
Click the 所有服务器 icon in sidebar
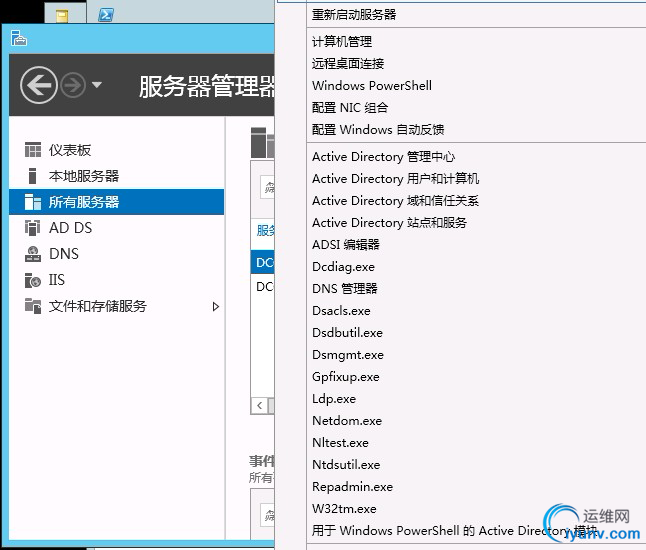(33, 202)
